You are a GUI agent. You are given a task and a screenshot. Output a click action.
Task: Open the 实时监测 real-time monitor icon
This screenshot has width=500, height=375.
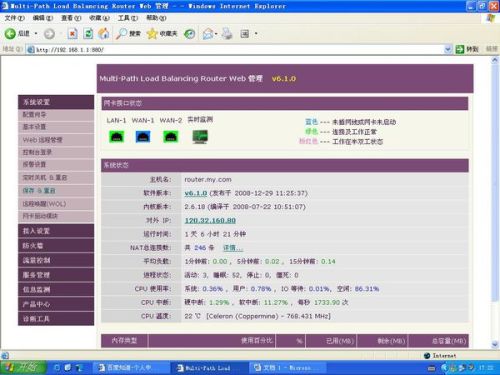click(x=200, y=137)
